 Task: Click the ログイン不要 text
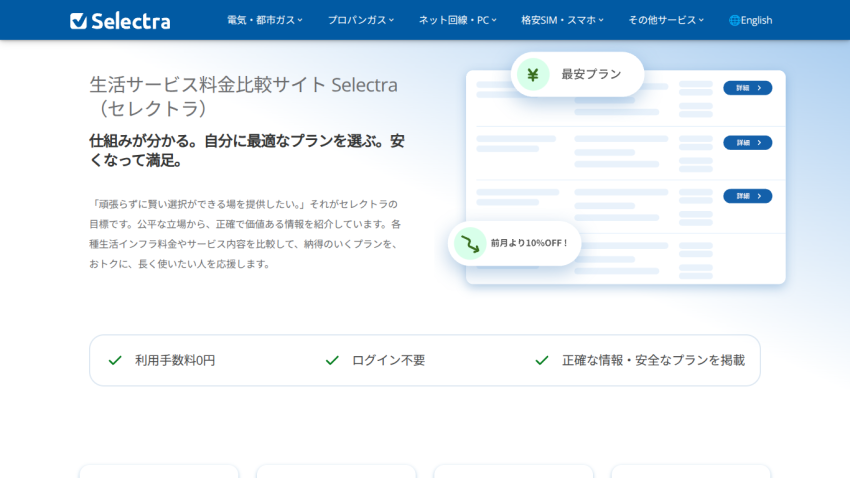tap(389, 360)
